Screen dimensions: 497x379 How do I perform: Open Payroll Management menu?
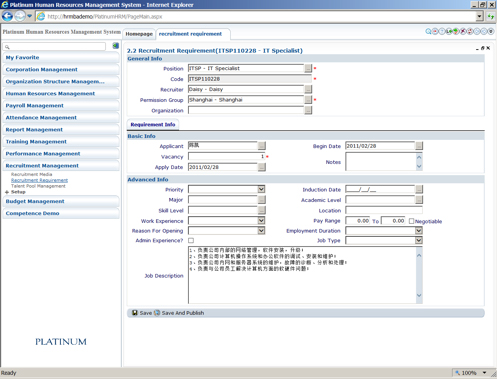(x=61, y=106)
